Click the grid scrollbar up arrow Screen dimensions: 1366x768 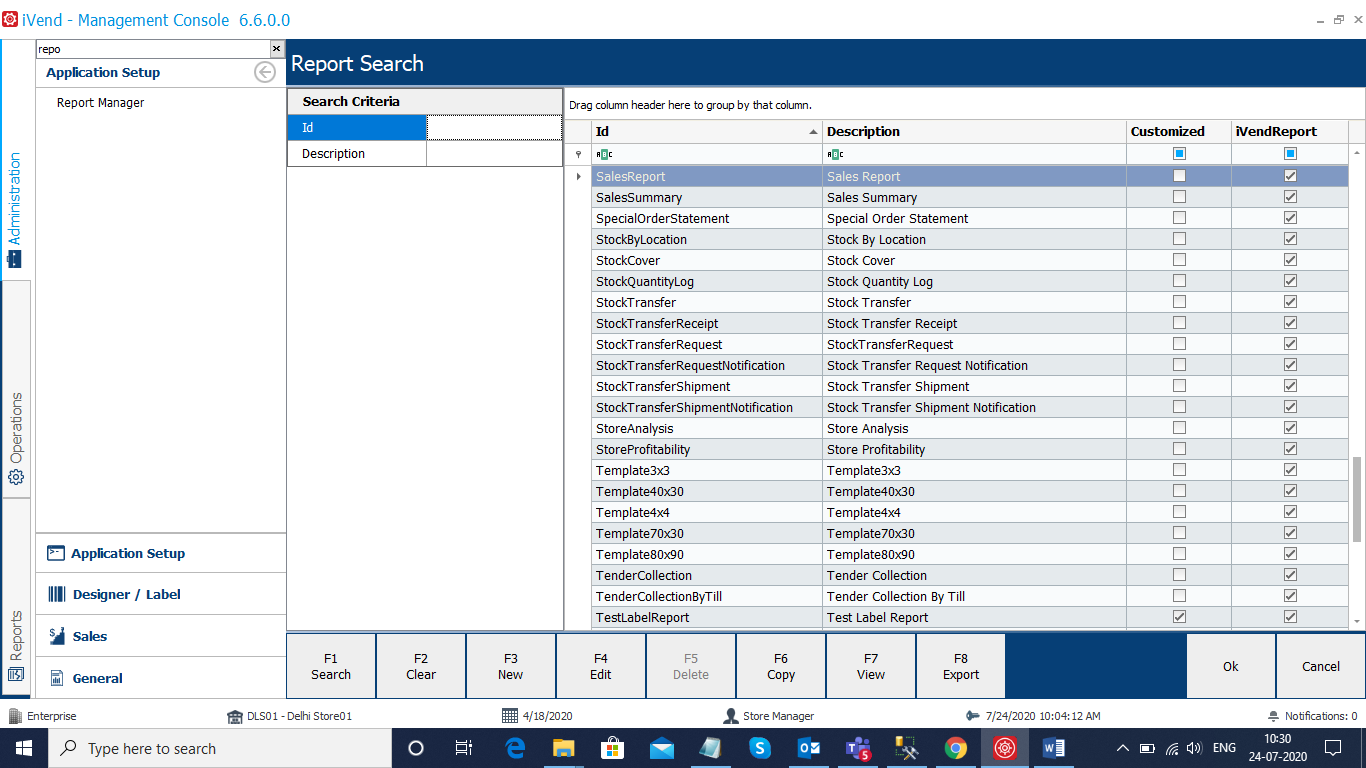[x=1357, y=154]
